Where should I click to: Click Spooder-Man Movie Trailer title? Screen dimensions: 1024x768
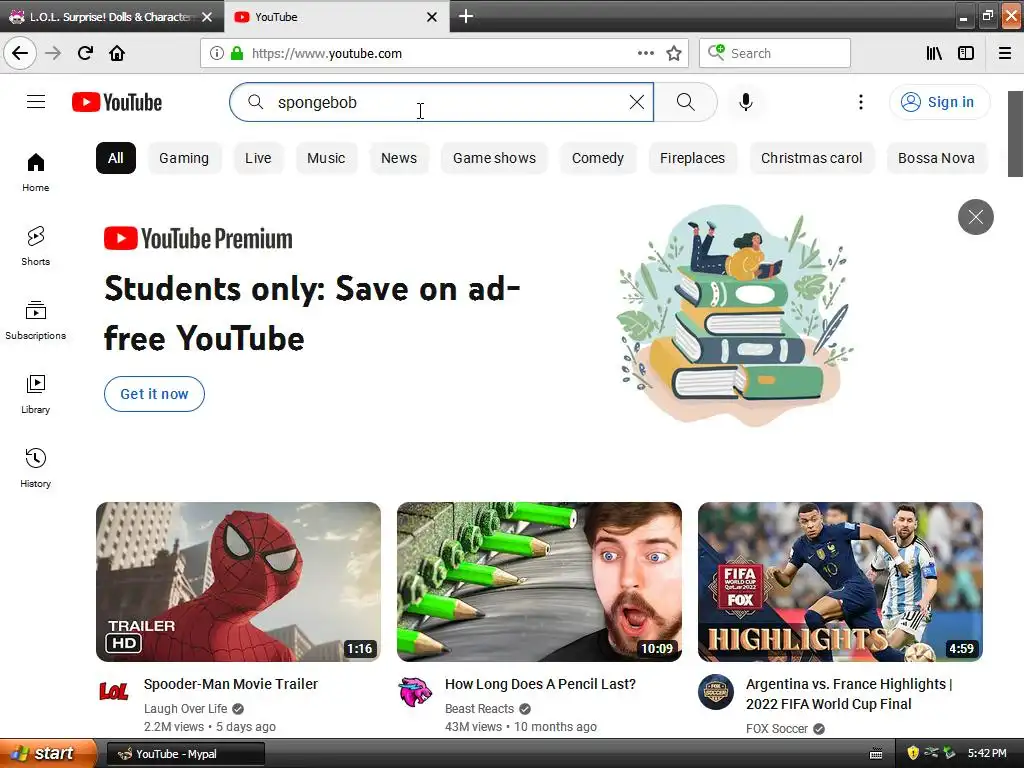click(231, 684)
